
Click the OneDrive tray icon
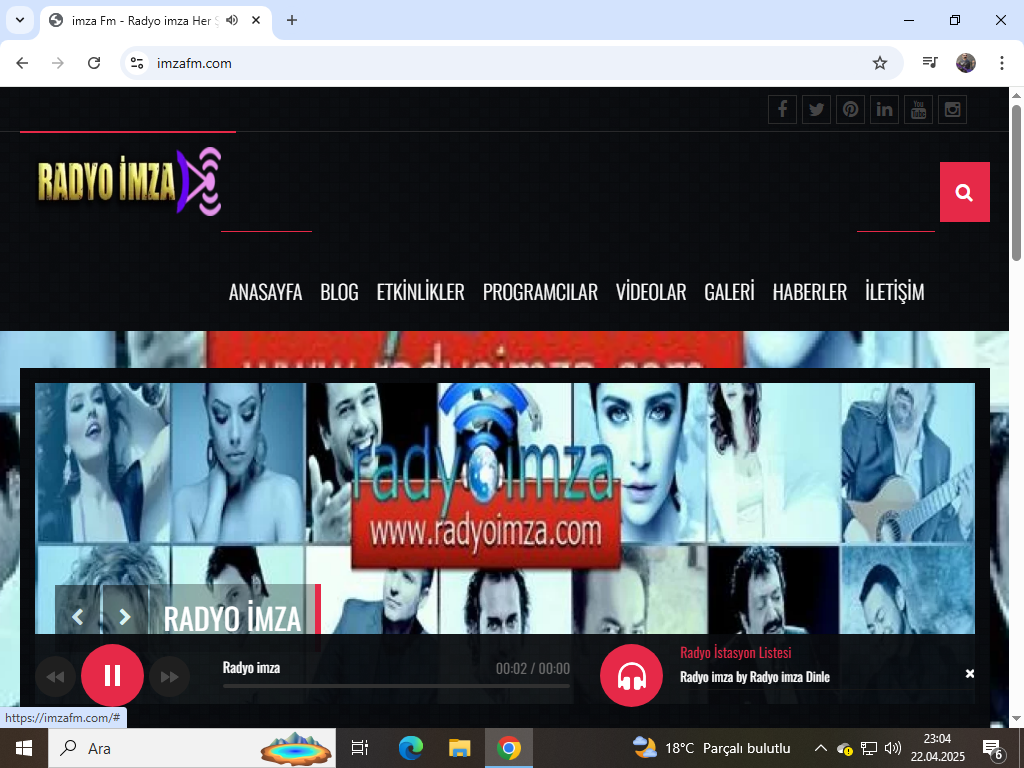(x=844, y=748)
